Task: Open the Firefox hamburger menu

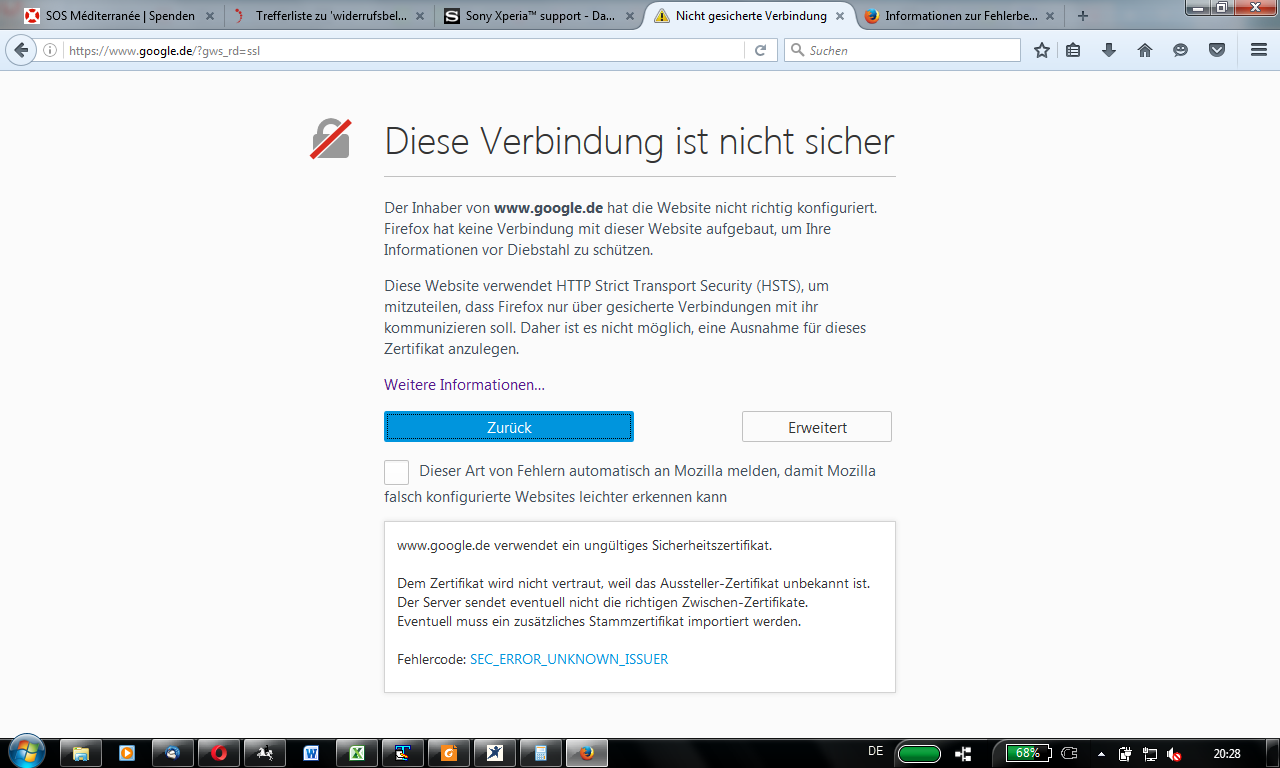Action: point(1259,50)
